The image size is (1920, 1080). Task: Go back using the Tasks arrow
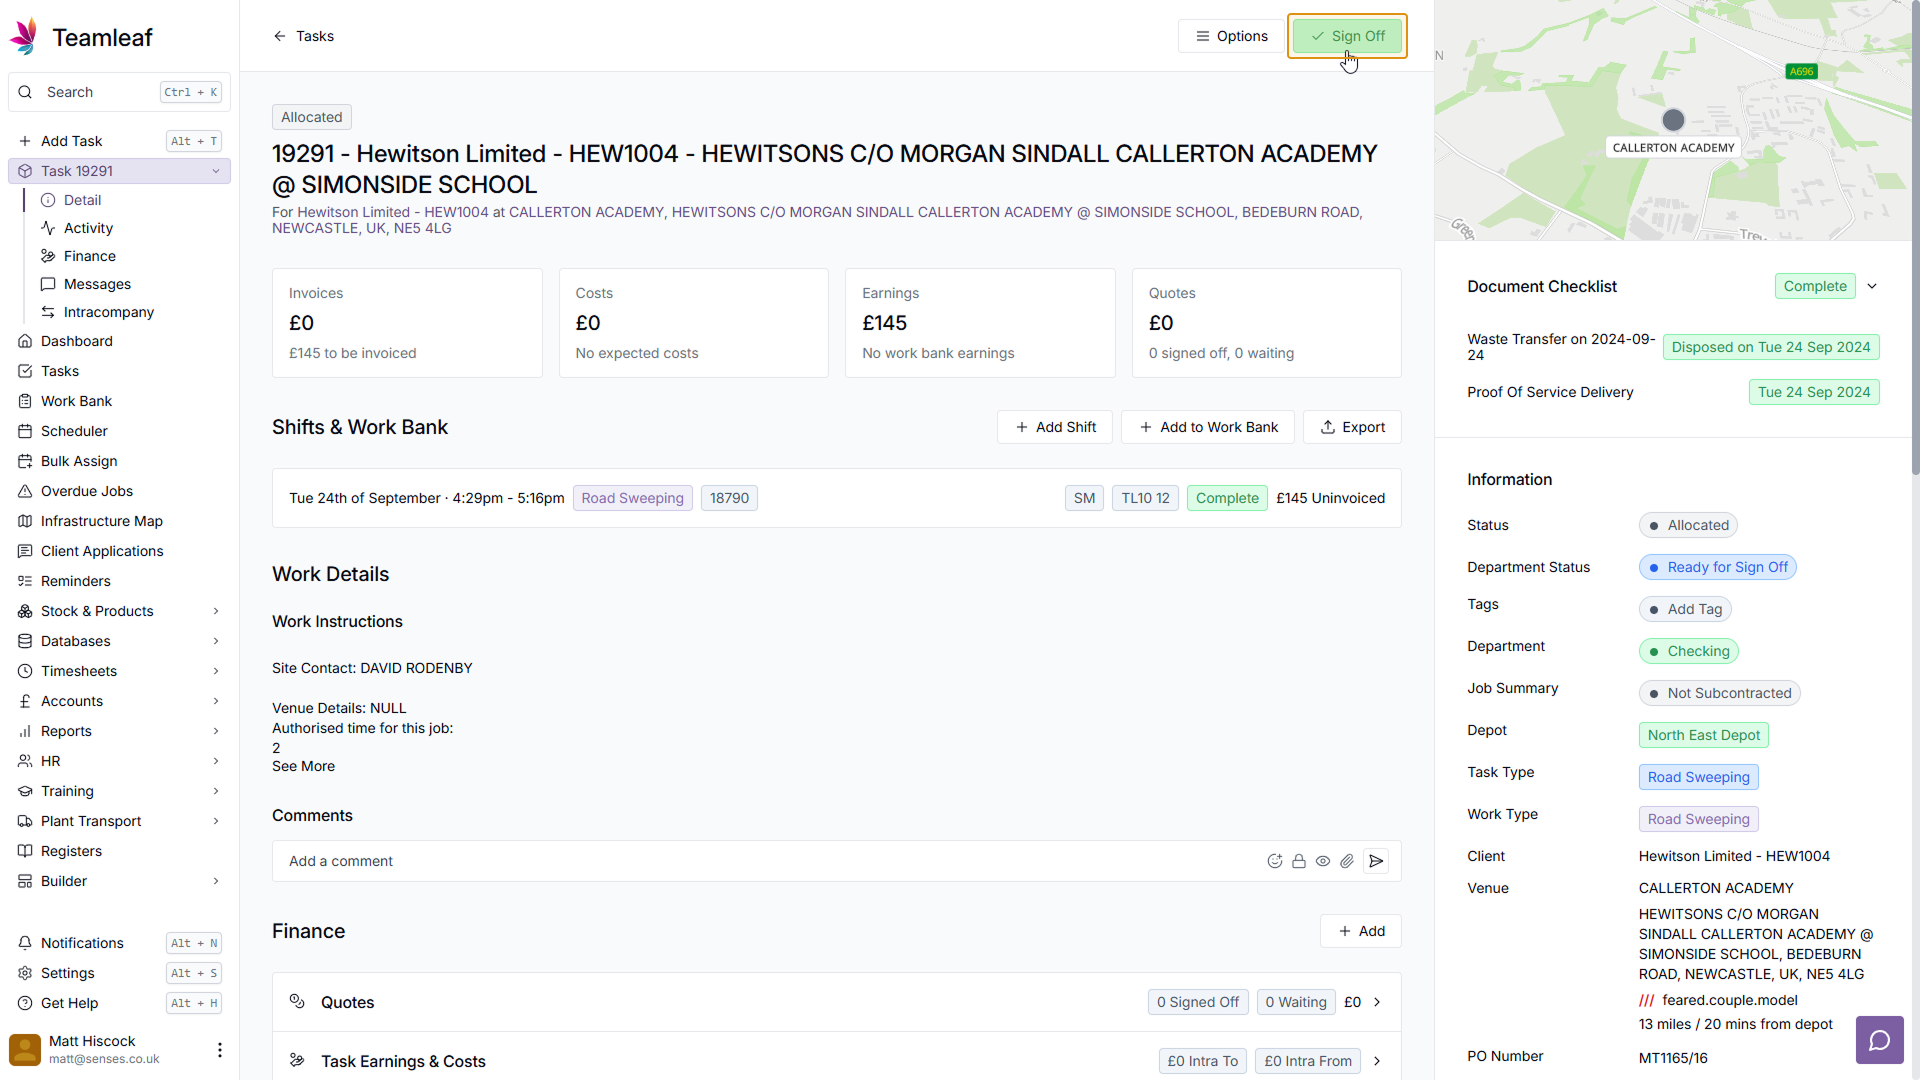[x=303, y=36]
